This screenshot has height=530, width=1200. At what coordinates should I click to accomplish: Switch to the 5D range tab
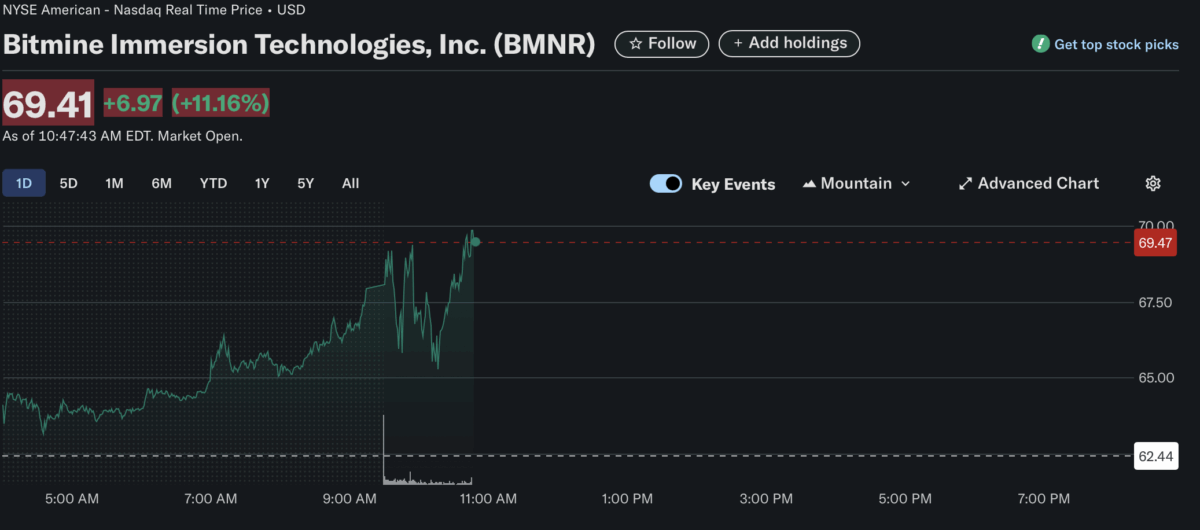68,183
